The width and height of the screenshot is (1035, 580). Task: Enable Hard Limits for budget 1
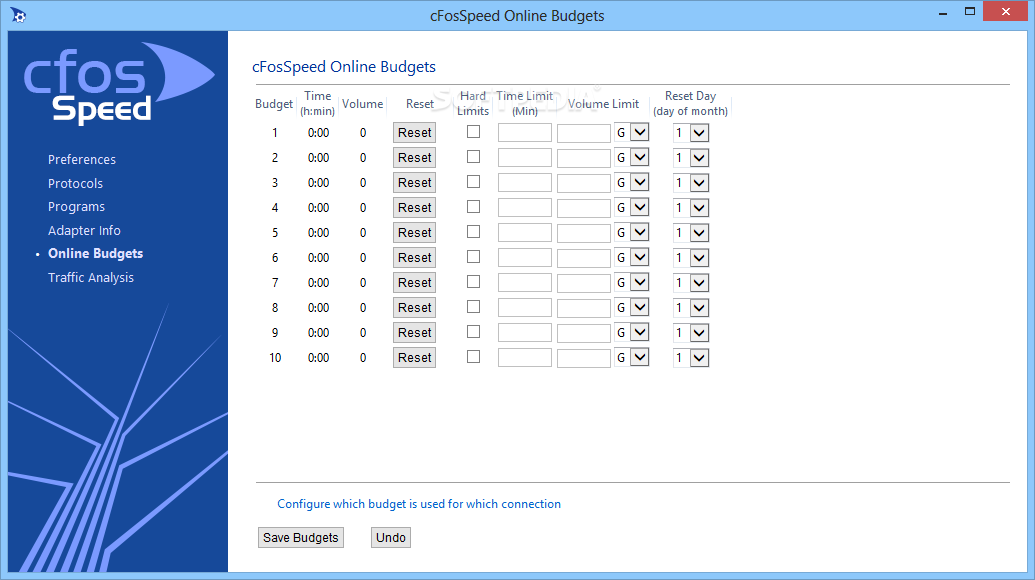tap(473, 132)
